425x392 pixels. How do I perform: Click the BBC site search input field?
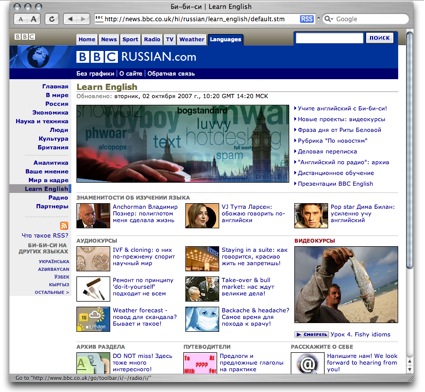pos(329,38)
